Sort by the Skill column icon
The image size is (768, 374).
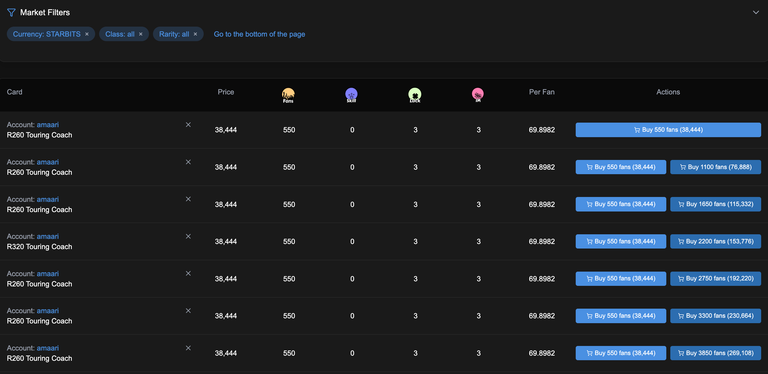[x=351, y=95]
